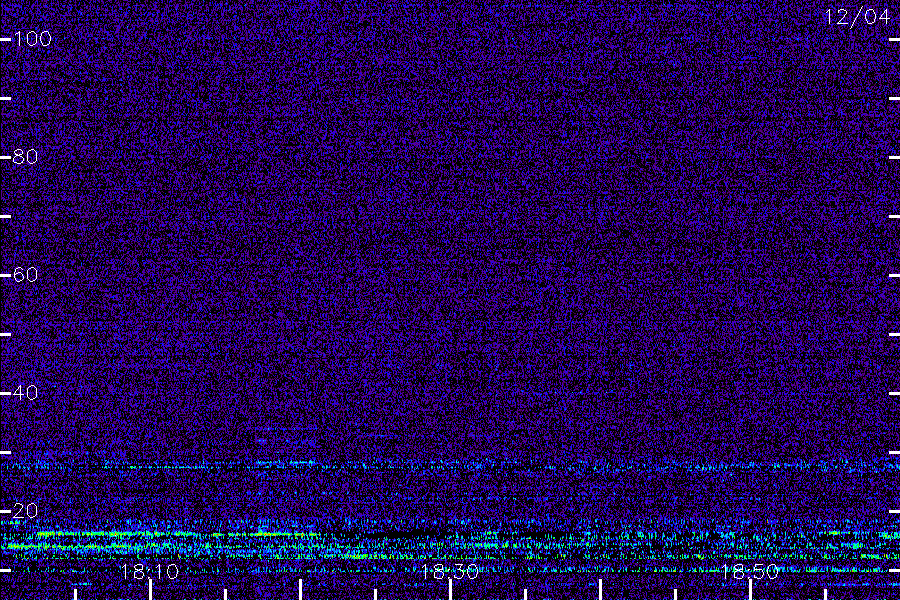
Task: Click the 18:10 time axis label
Action: click(x=150, y=572)
